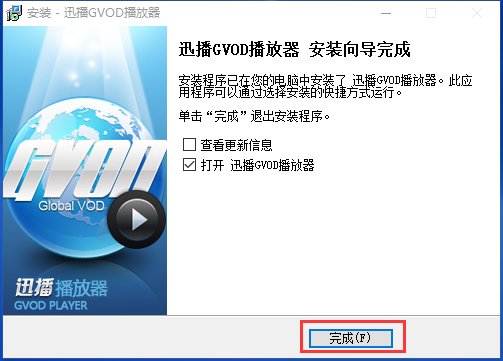Close the installer window

(x=477, y=13)
